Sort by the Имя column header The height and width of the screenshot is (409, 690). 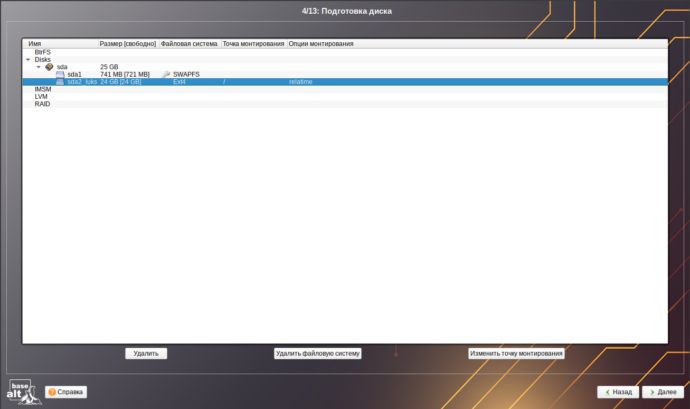pos(60,44)
